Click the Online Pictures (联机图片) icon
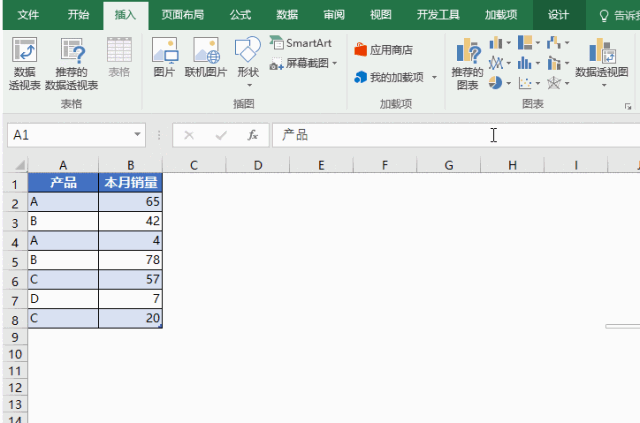This screenshot has height=423, width=640. [x=207, y=59]
